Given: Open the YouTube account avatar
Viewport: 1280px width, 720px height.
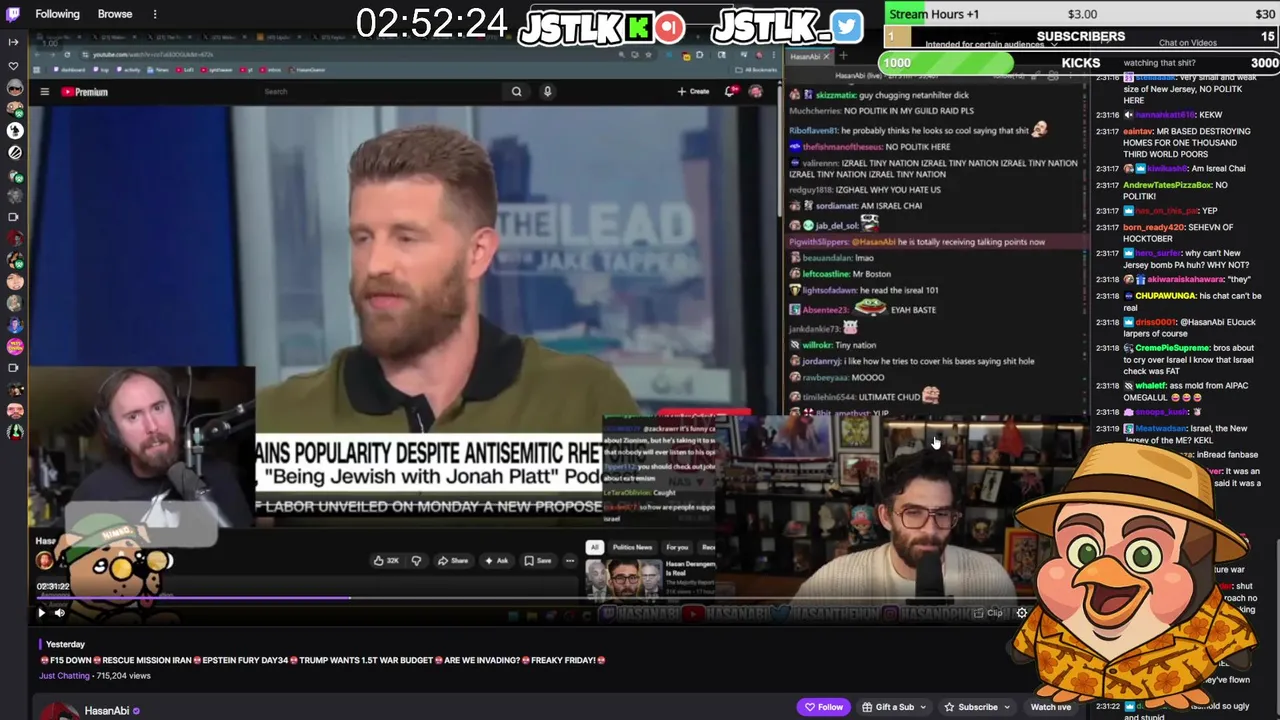Looking at the screenshot, I should [x=755, y=92].
